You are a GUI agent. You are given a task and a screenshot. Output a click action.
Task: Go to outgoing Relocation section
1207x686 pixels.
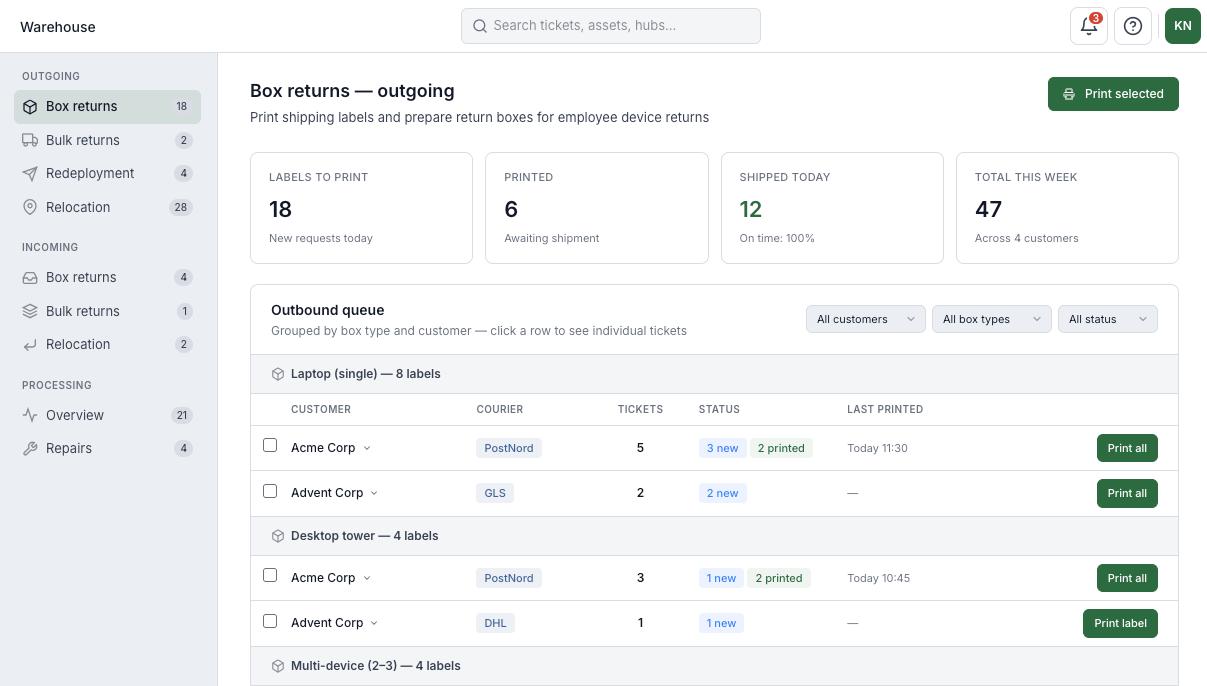(x=78, y=207)
